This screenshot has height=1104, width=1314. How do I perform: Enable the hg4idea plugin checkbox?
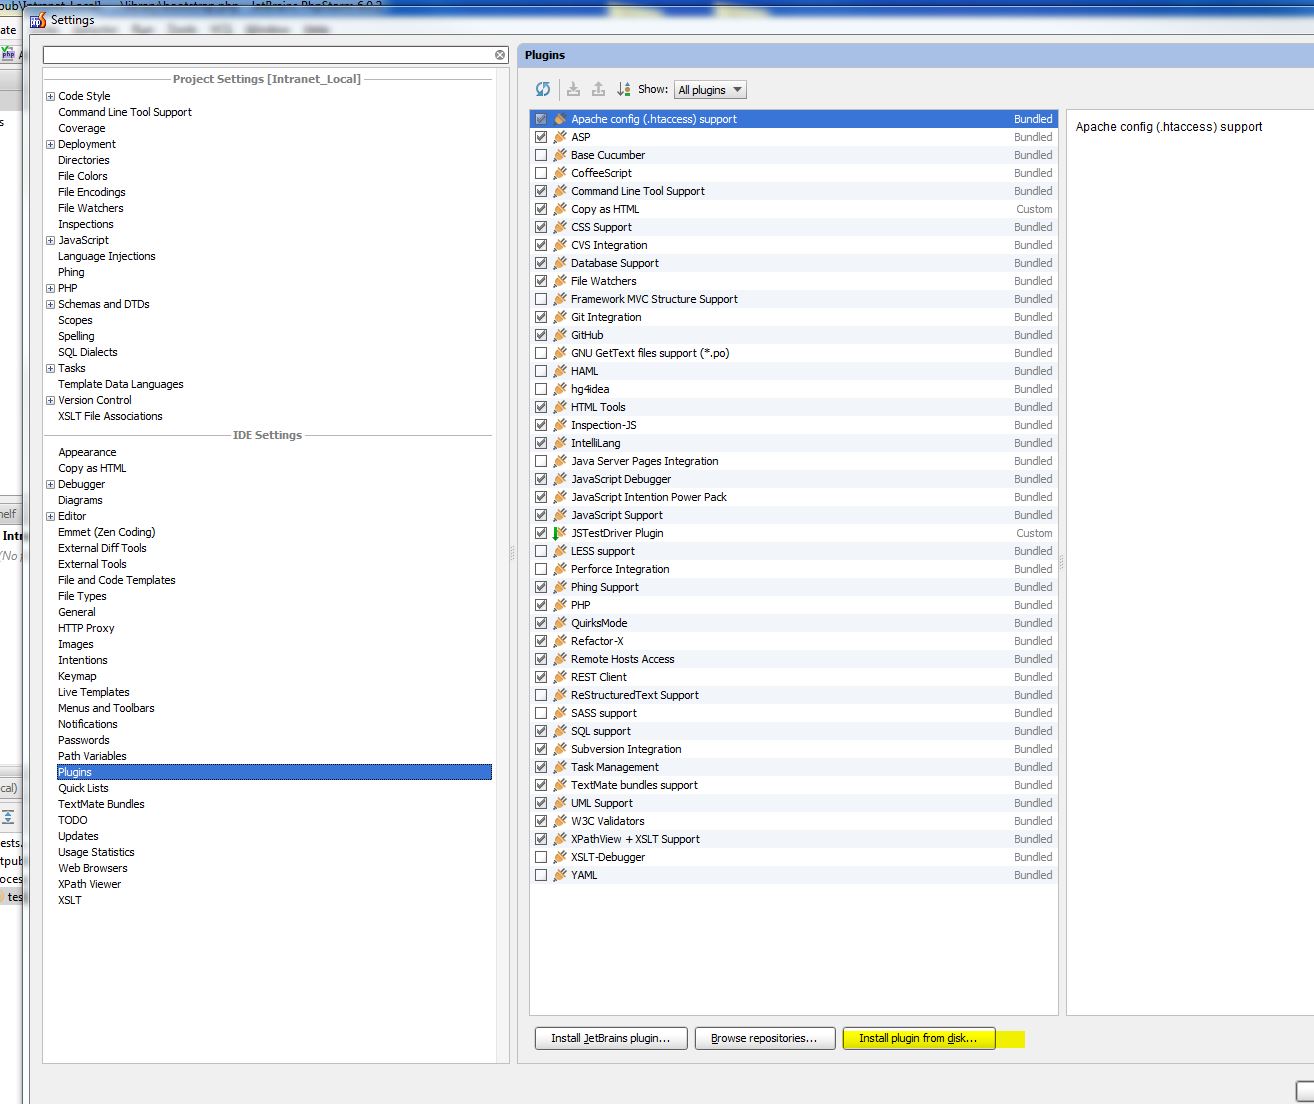click(x=541, y=389)
